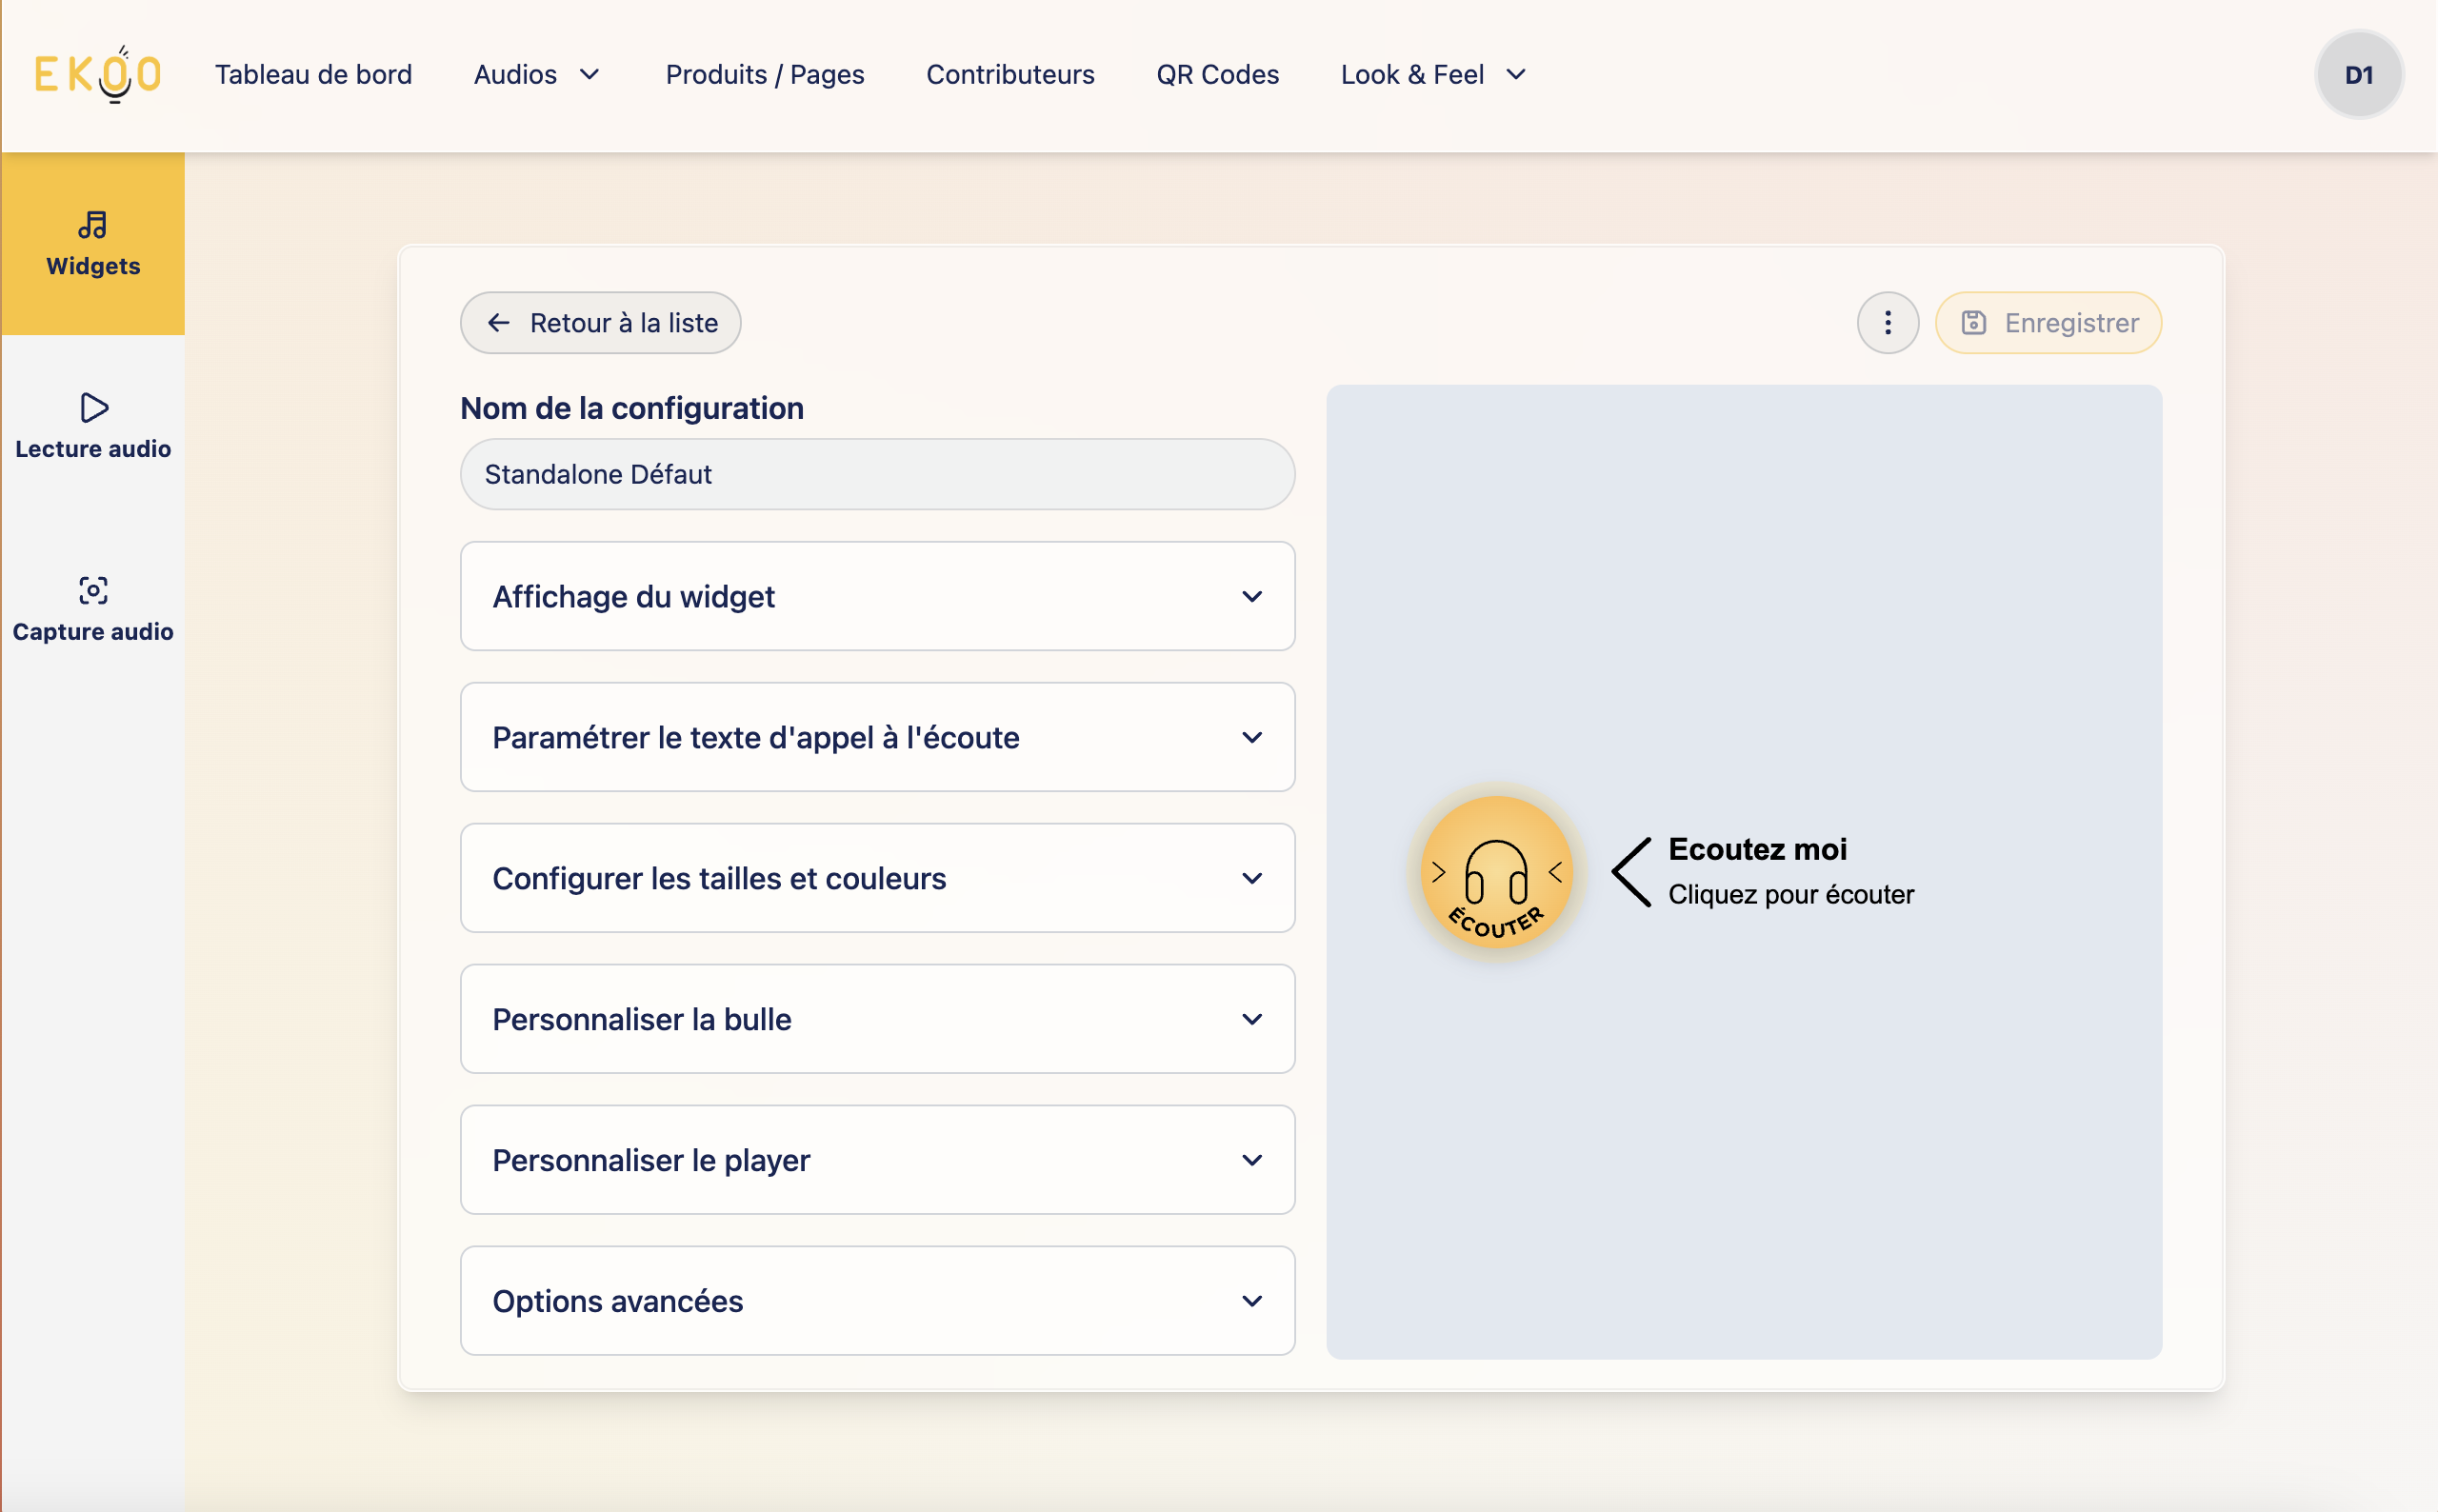This screenshot has height=1512, width=2438.
Task: Open the Lecture audio sidebar section
Action: (93, 427)
